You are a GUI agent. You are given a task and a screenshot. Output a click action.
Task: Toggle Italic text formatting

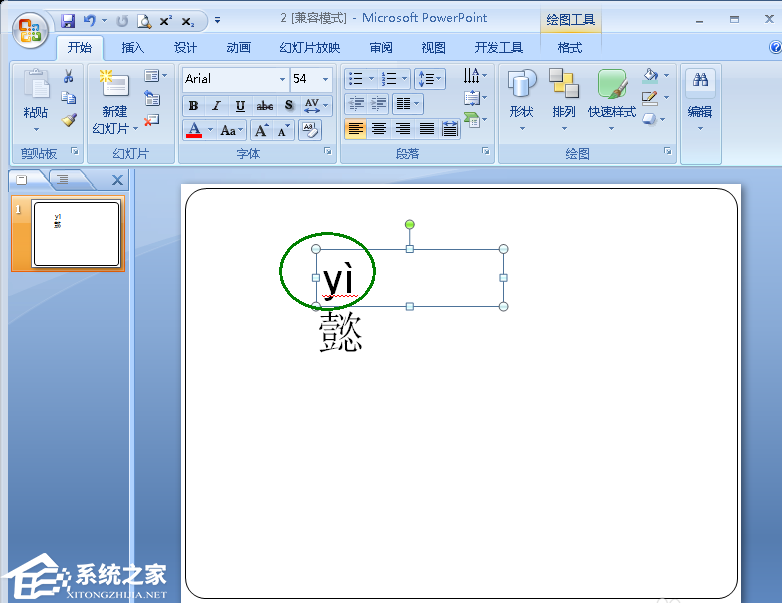(x=216, y=106)
